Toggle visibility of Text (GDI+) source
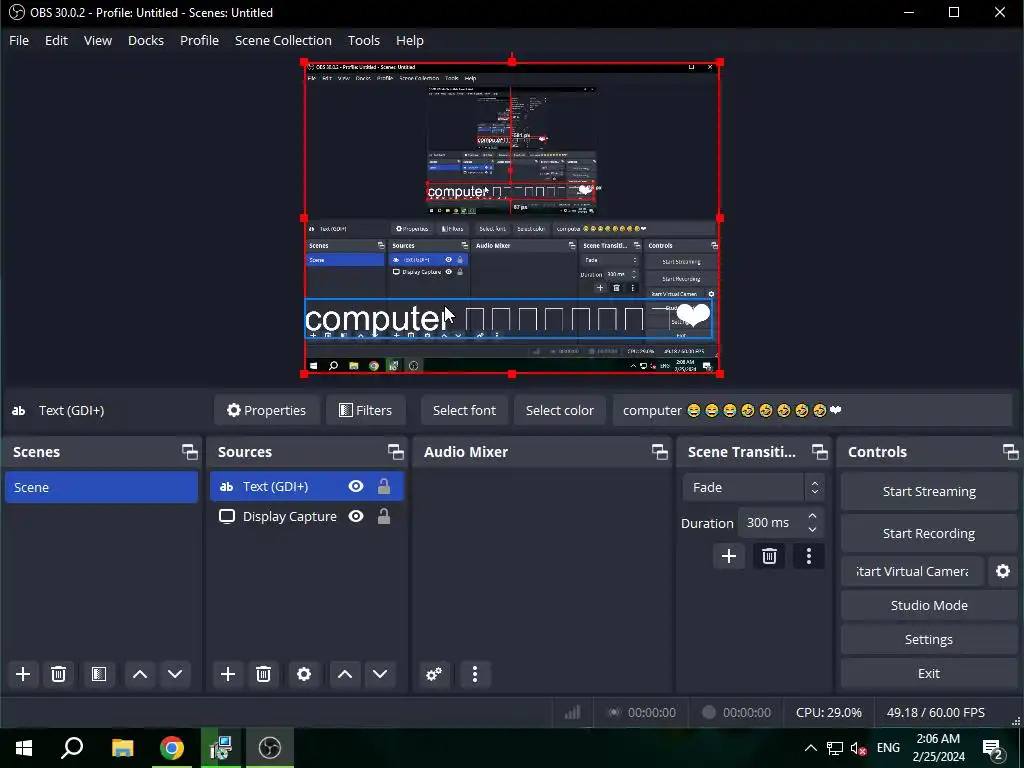The height and width of the screenshot is (768, 1024). point(356,487)
